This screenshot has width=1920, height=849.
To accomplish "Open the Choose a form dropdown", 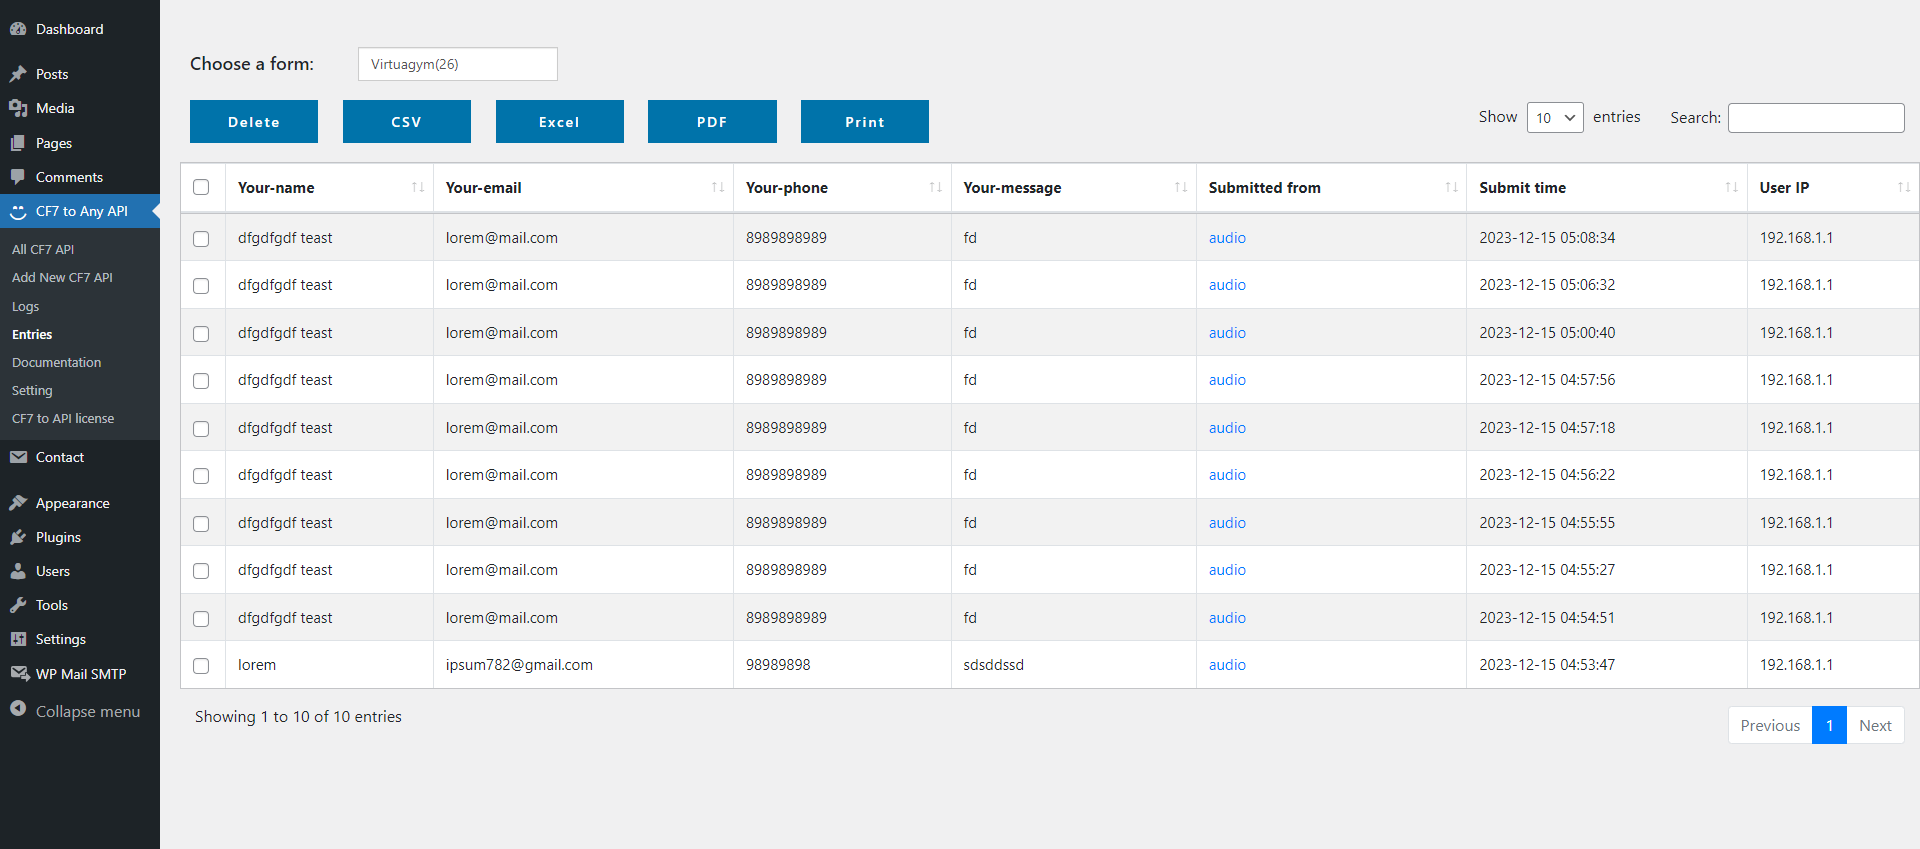I will [x=457, y=64].
